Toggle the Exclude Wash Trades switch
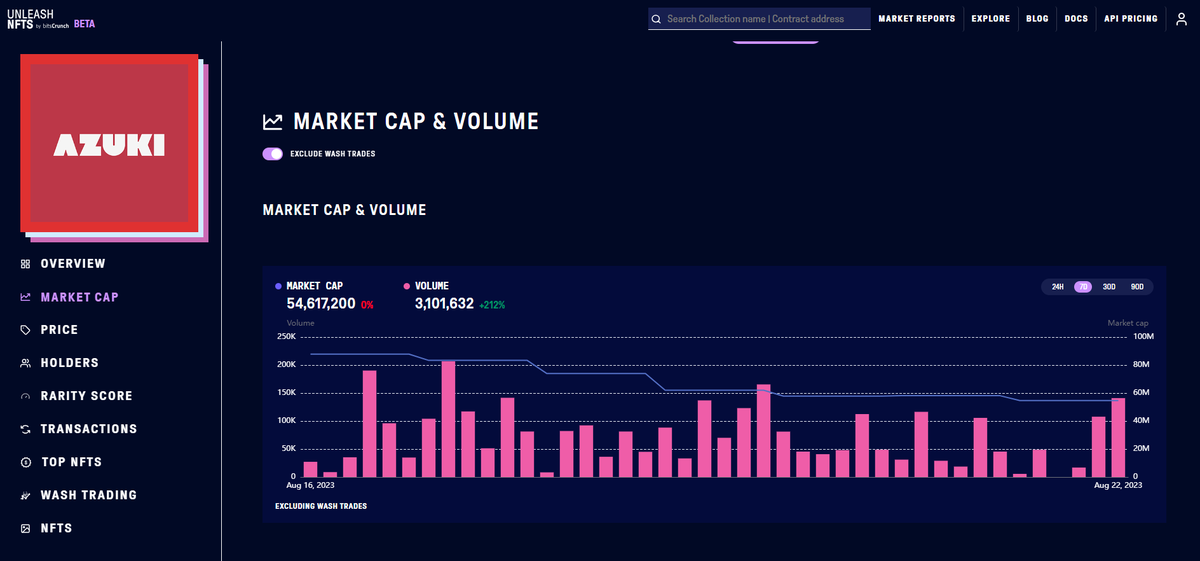The height and width of the screenshot is (561, 1200). [272, 154]
